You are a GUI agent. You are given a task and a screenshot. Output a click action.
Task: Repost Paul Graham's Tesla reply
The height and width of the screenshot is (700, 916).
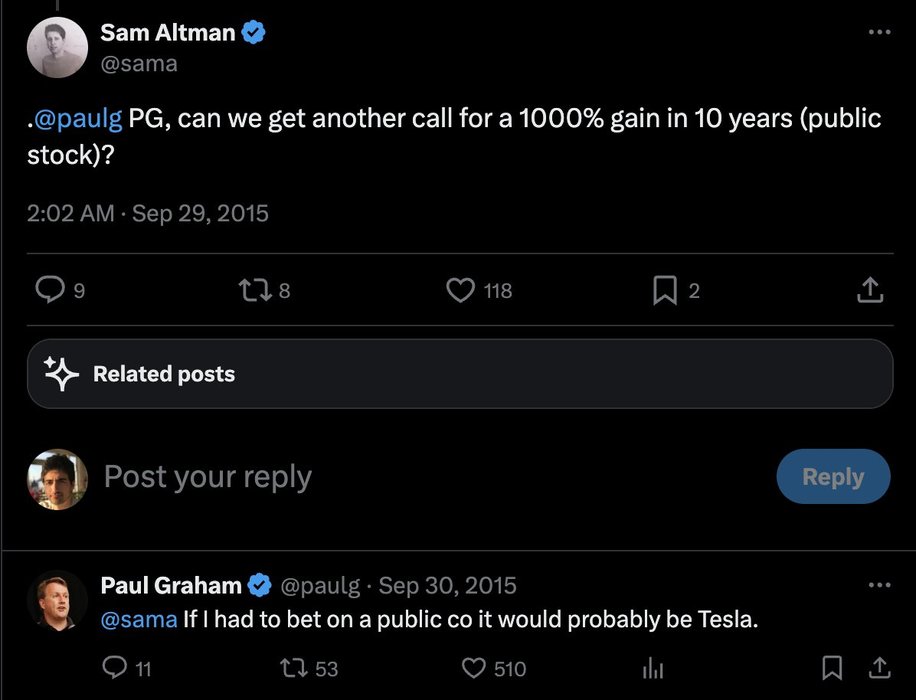coord(293,668)
